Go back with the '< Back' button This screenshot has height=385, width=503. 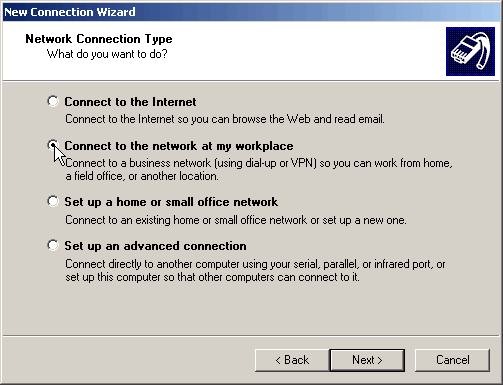coord(292,360)
